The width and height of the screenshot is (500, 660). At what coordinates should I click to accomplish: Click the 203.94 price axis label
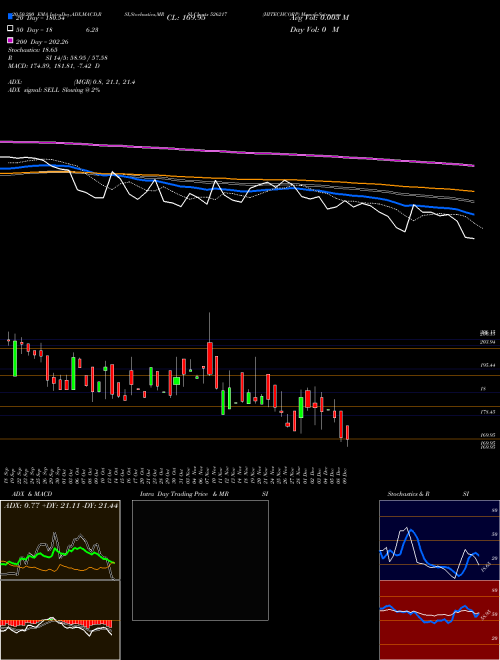pyautogui.click(x=488, y=342)
